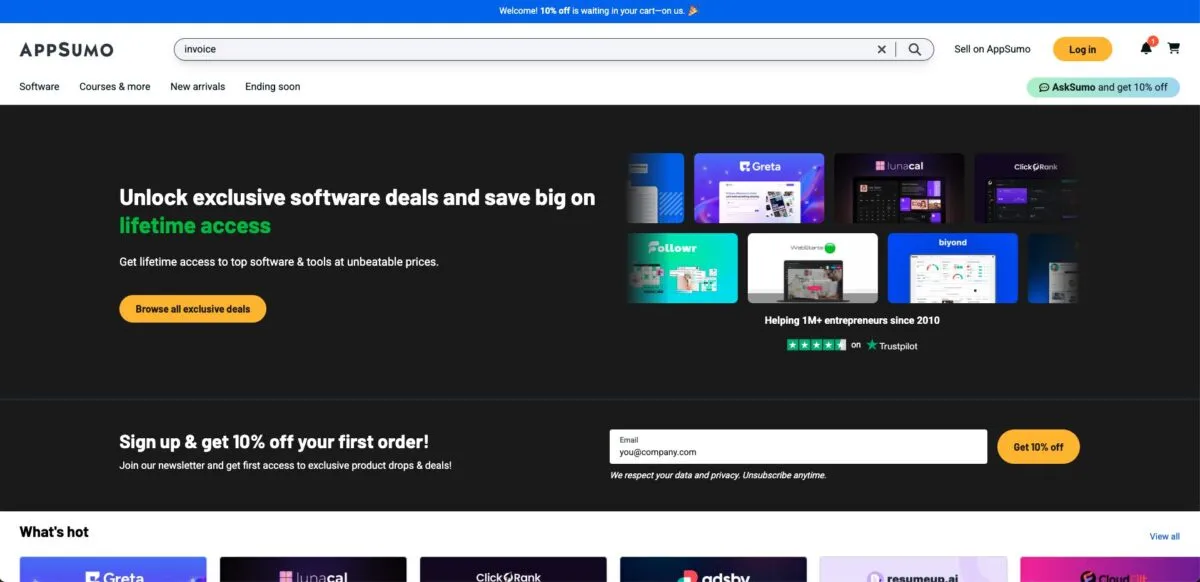Viewport: 1200px width, 582px height.
Task: Click the search magnifier icon
Action: (914, 49)
